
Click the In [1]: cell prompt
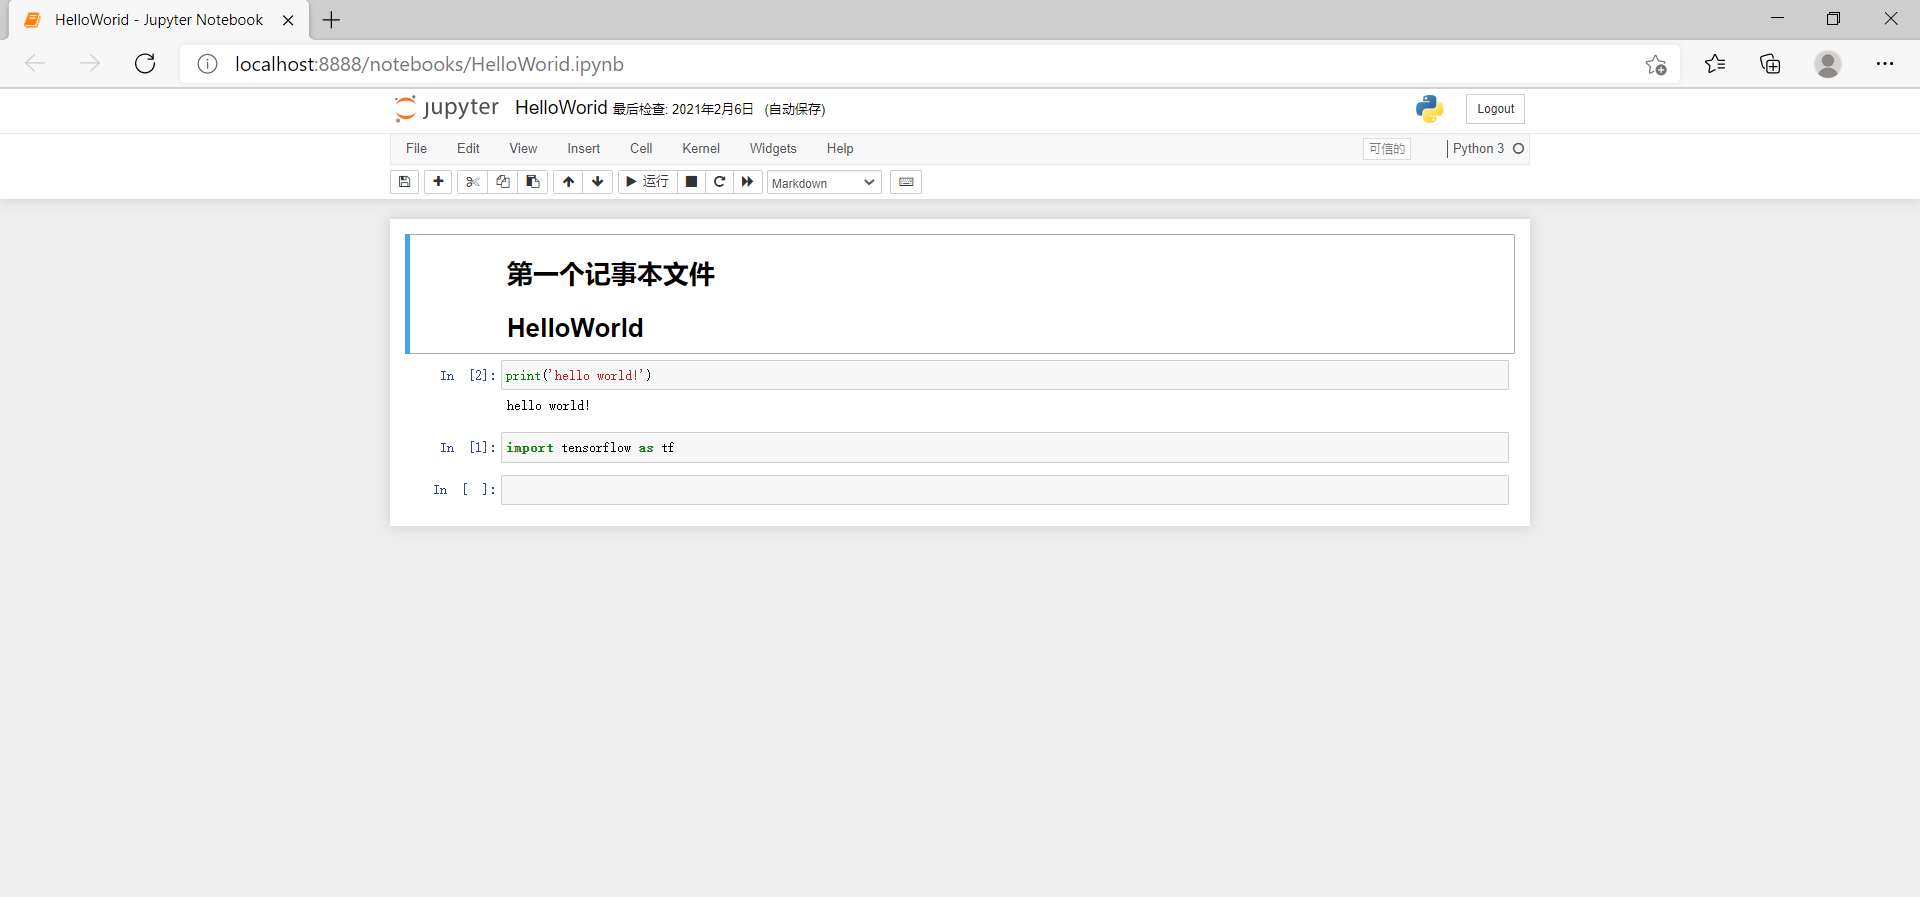click(x=467, y=448)
